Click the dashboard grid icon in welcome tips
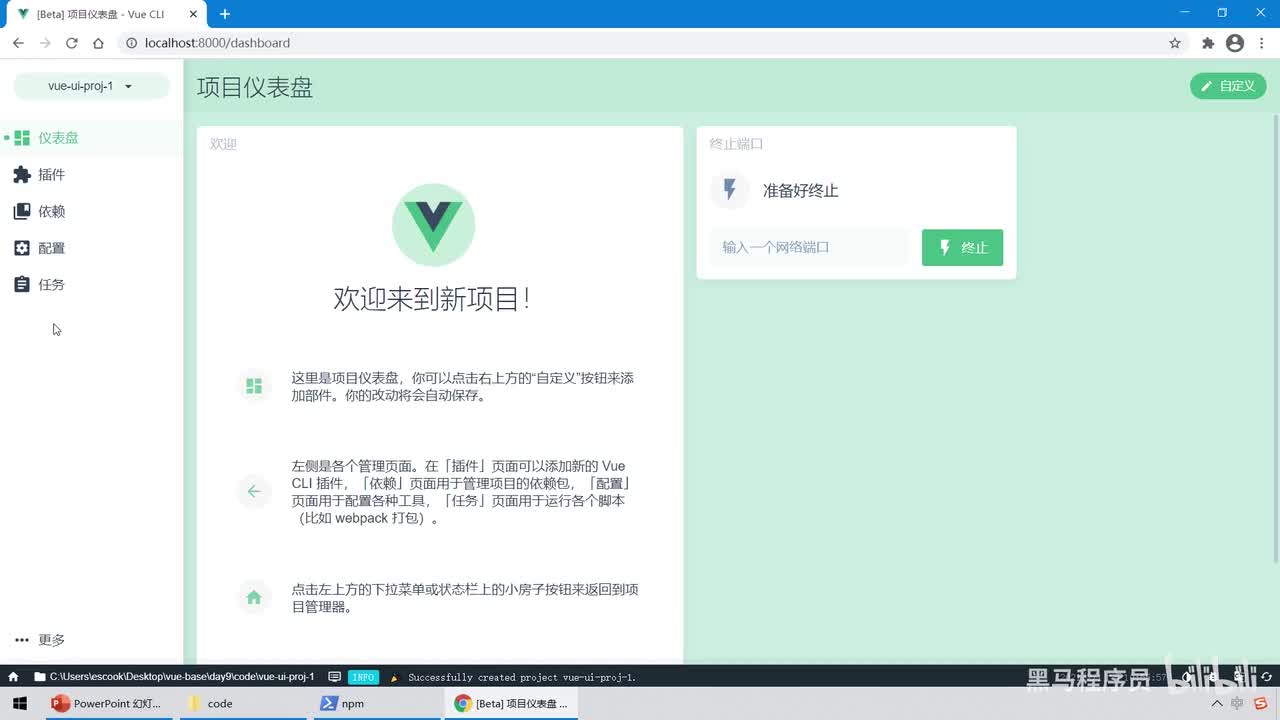1280x720 pixels. coord(254,386)
